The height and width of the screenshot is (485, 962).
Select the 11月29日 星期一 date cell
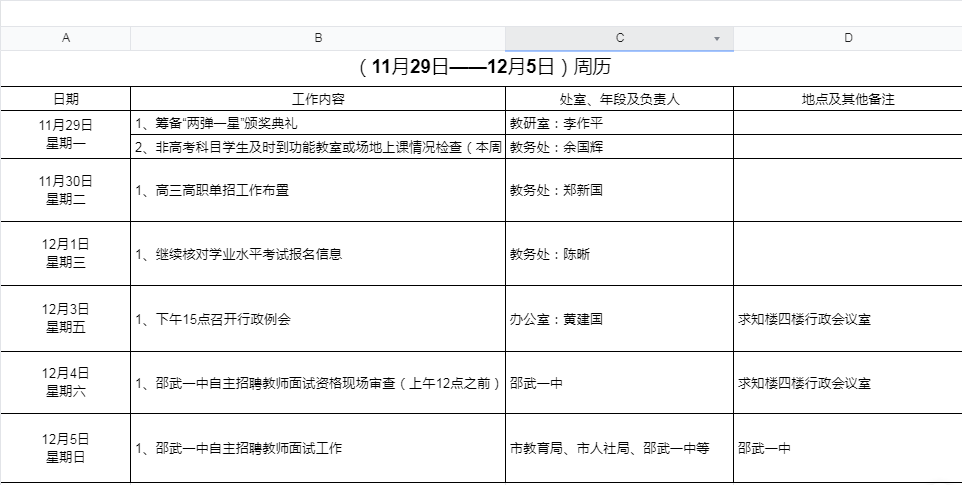click(66, 135)
